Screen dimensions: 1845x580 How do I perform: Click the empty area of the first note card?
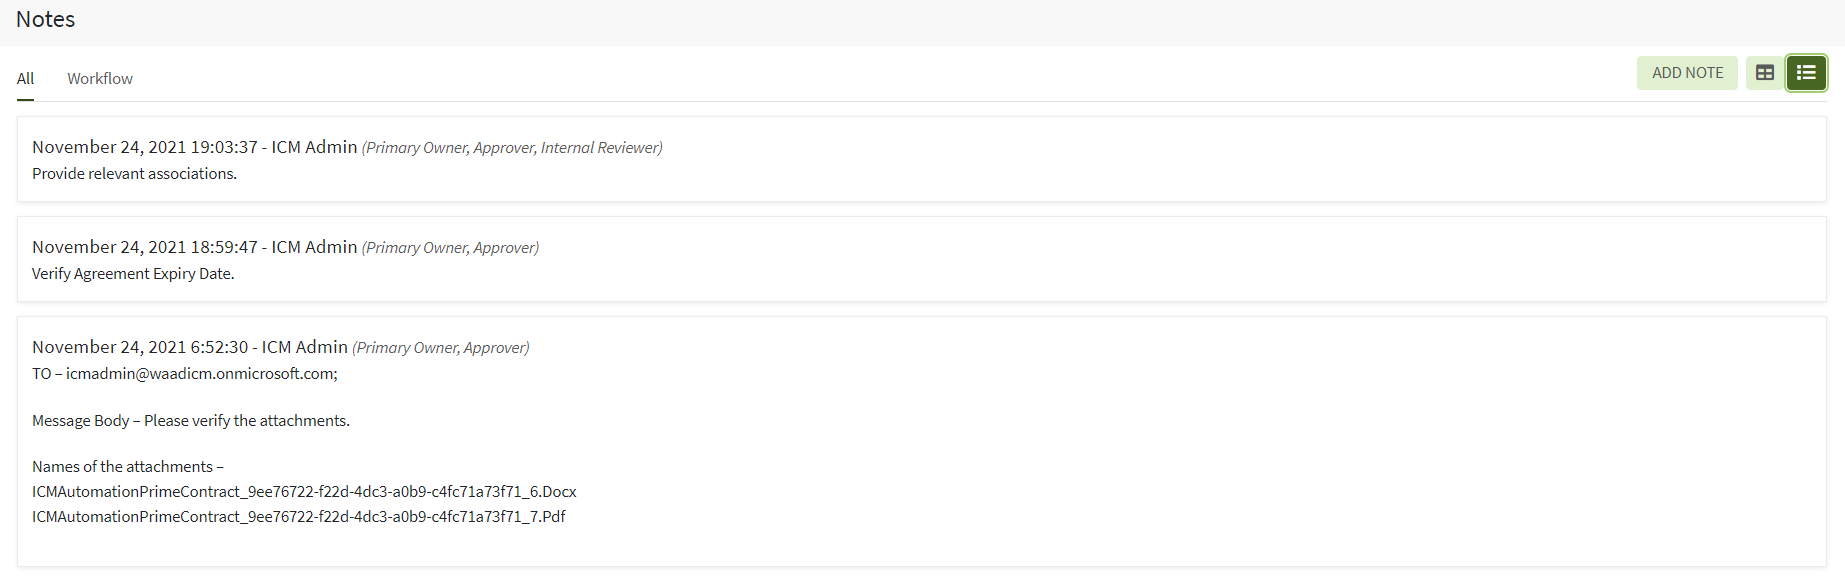click(x=1200, y=160)
